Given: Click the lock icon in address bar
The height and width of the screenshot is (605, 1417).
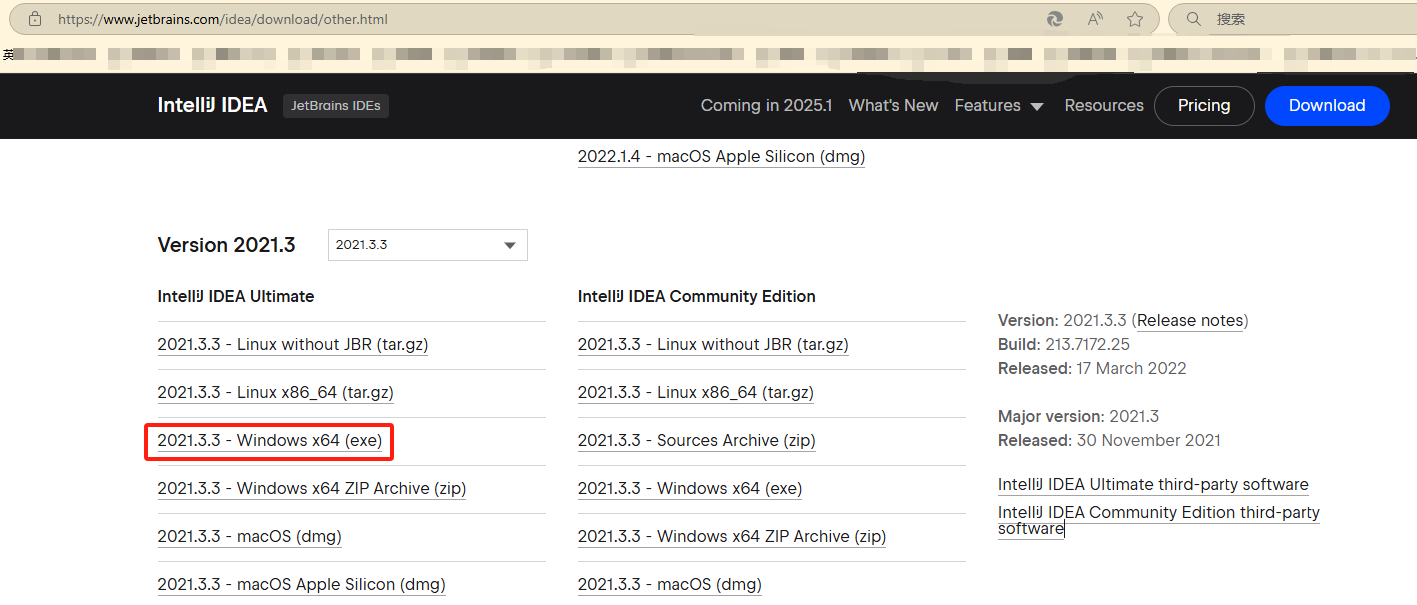Looking at the screenshot, I should point(35,19).
